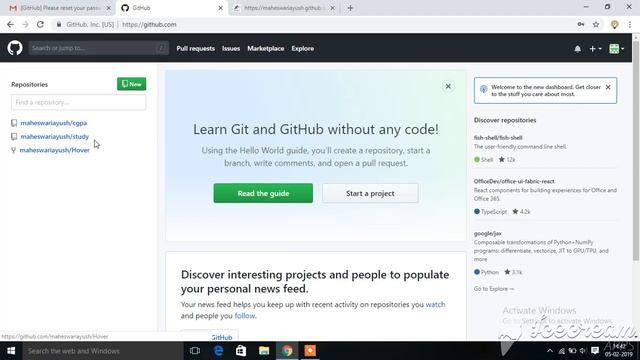
Task: Click the green New repository button
Action: coord(131,84)
